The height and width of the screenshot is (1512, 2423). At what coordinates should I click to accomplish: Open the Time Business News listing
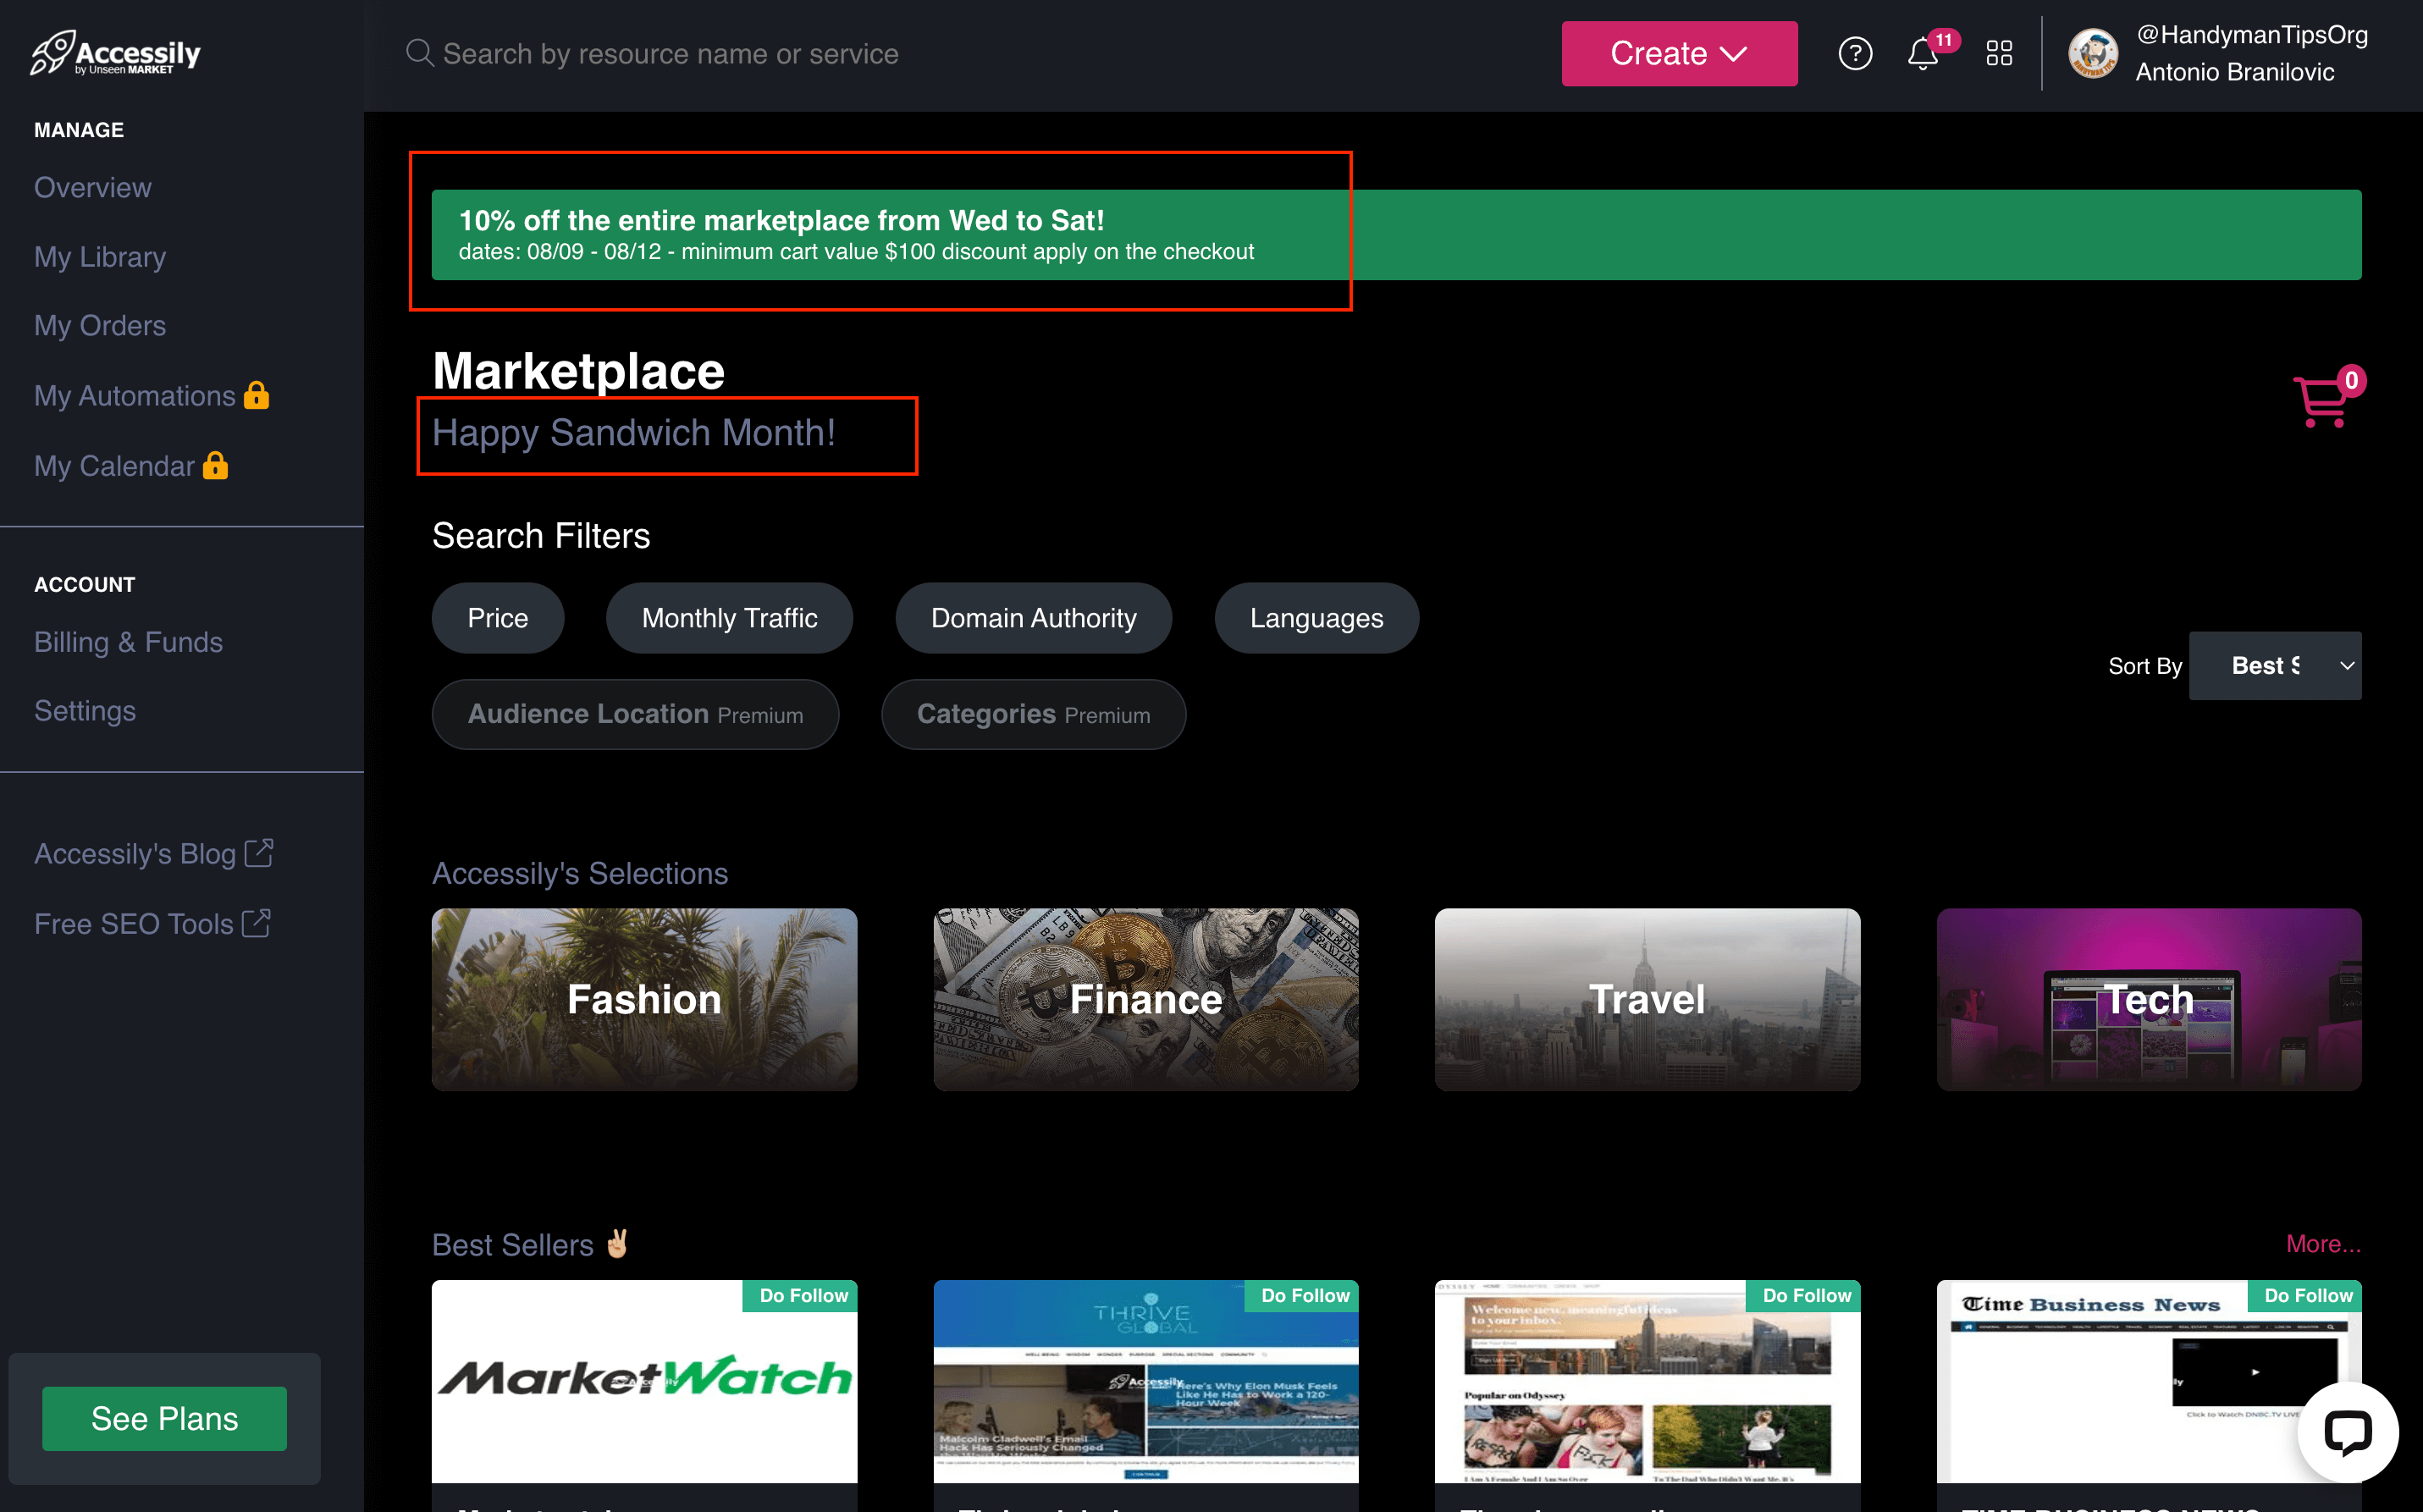2149,1381
